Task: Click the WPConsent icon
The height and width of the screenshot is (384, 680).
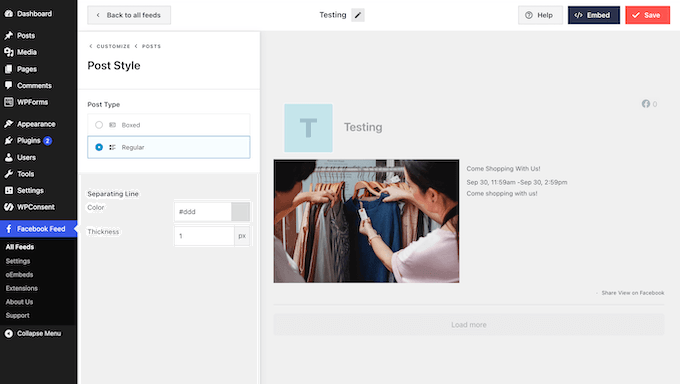Action: click(9, 207)
